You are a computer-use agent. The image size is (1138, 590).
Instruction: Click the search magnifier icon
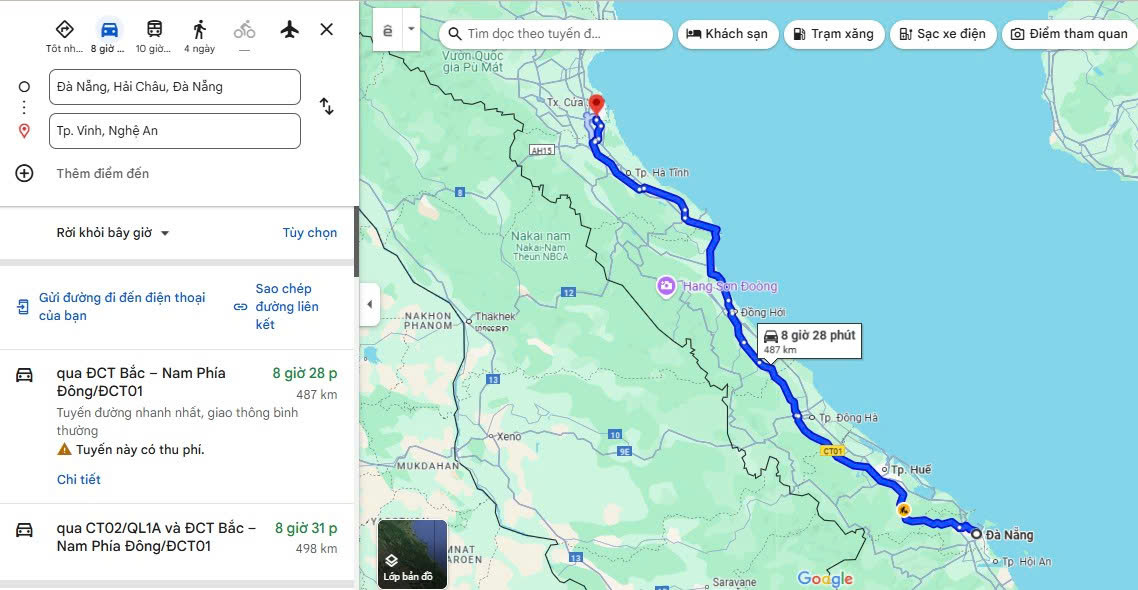click(454, 34)
